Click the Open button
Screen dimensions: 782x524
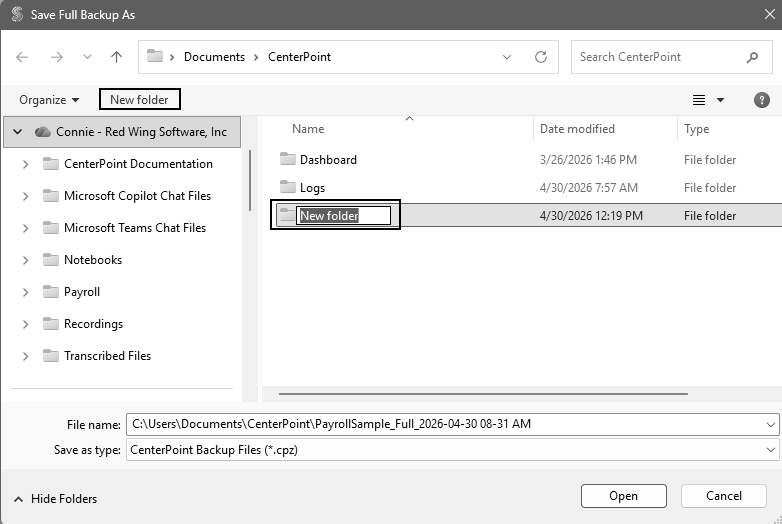click(623, 496)
